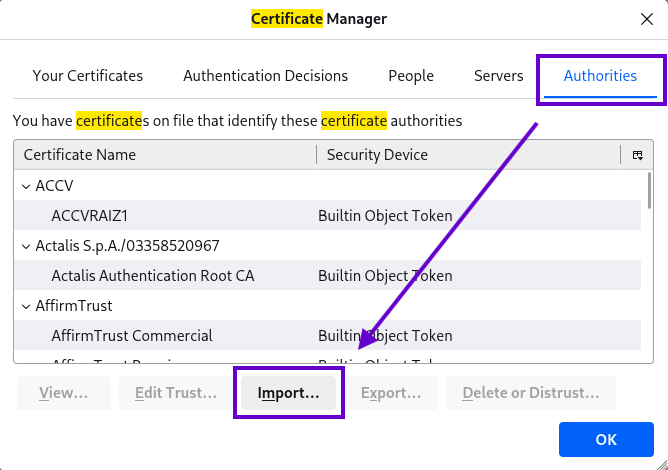
Task: Click Builtin Object Token in Actalis row
Action: 385,276
